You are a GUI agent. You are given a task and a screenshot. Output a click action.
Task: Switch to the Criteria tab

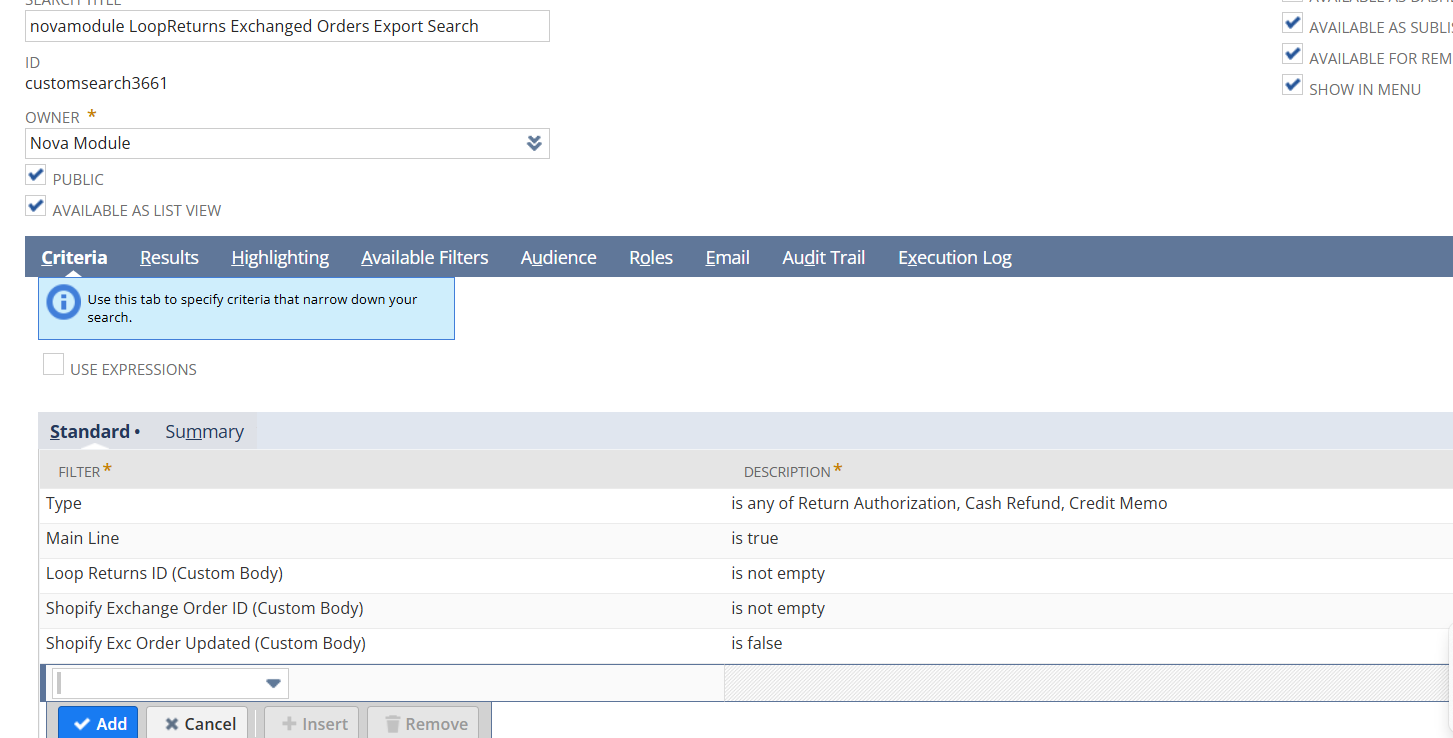pyautogui.click(x=74, y=257)
